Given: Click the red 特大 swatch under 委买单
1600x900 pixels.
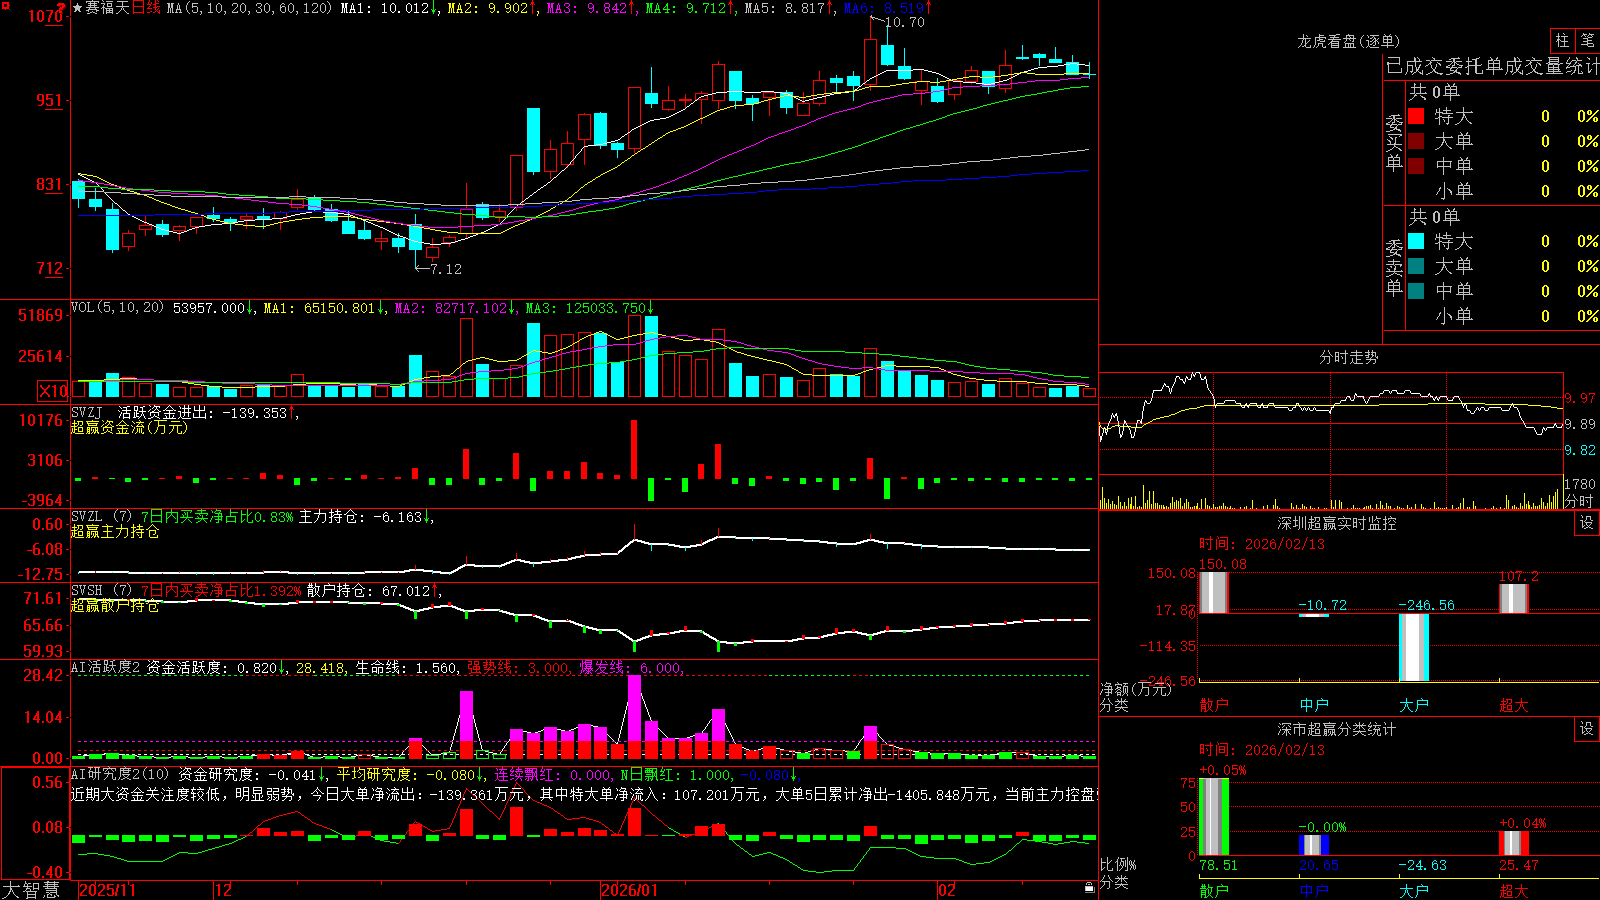Looking at the screenshot, I should click(x=1416, y=116).
